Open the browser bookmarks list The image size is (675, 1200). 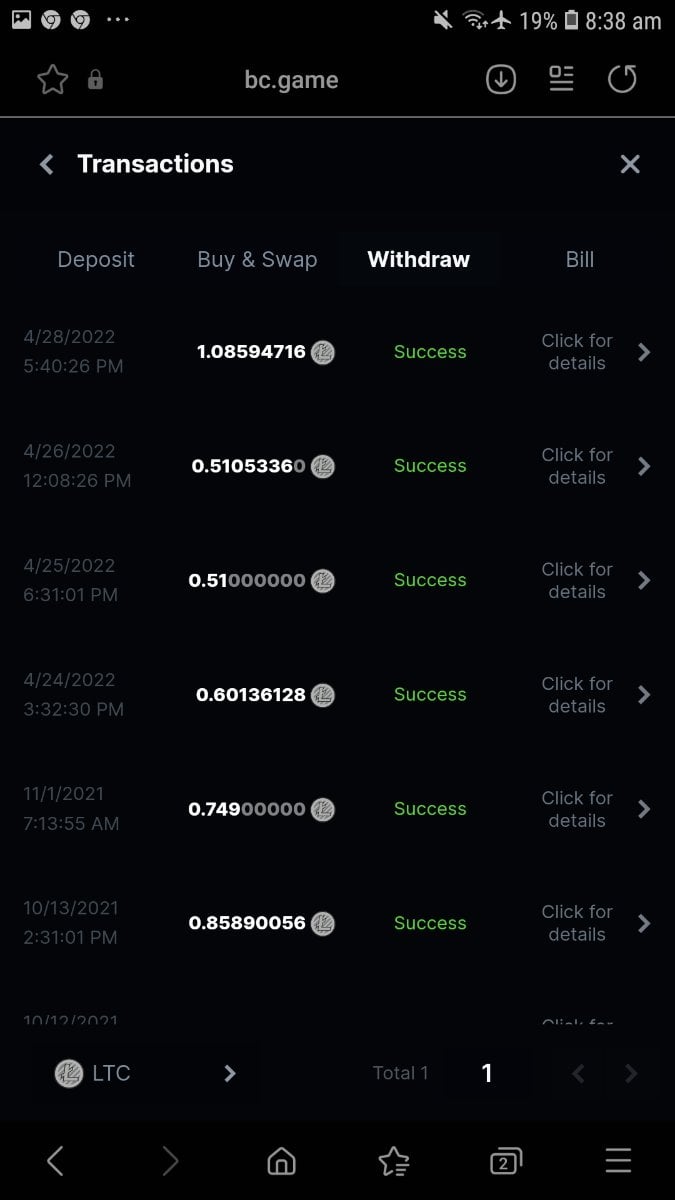tap(394, 1161)
